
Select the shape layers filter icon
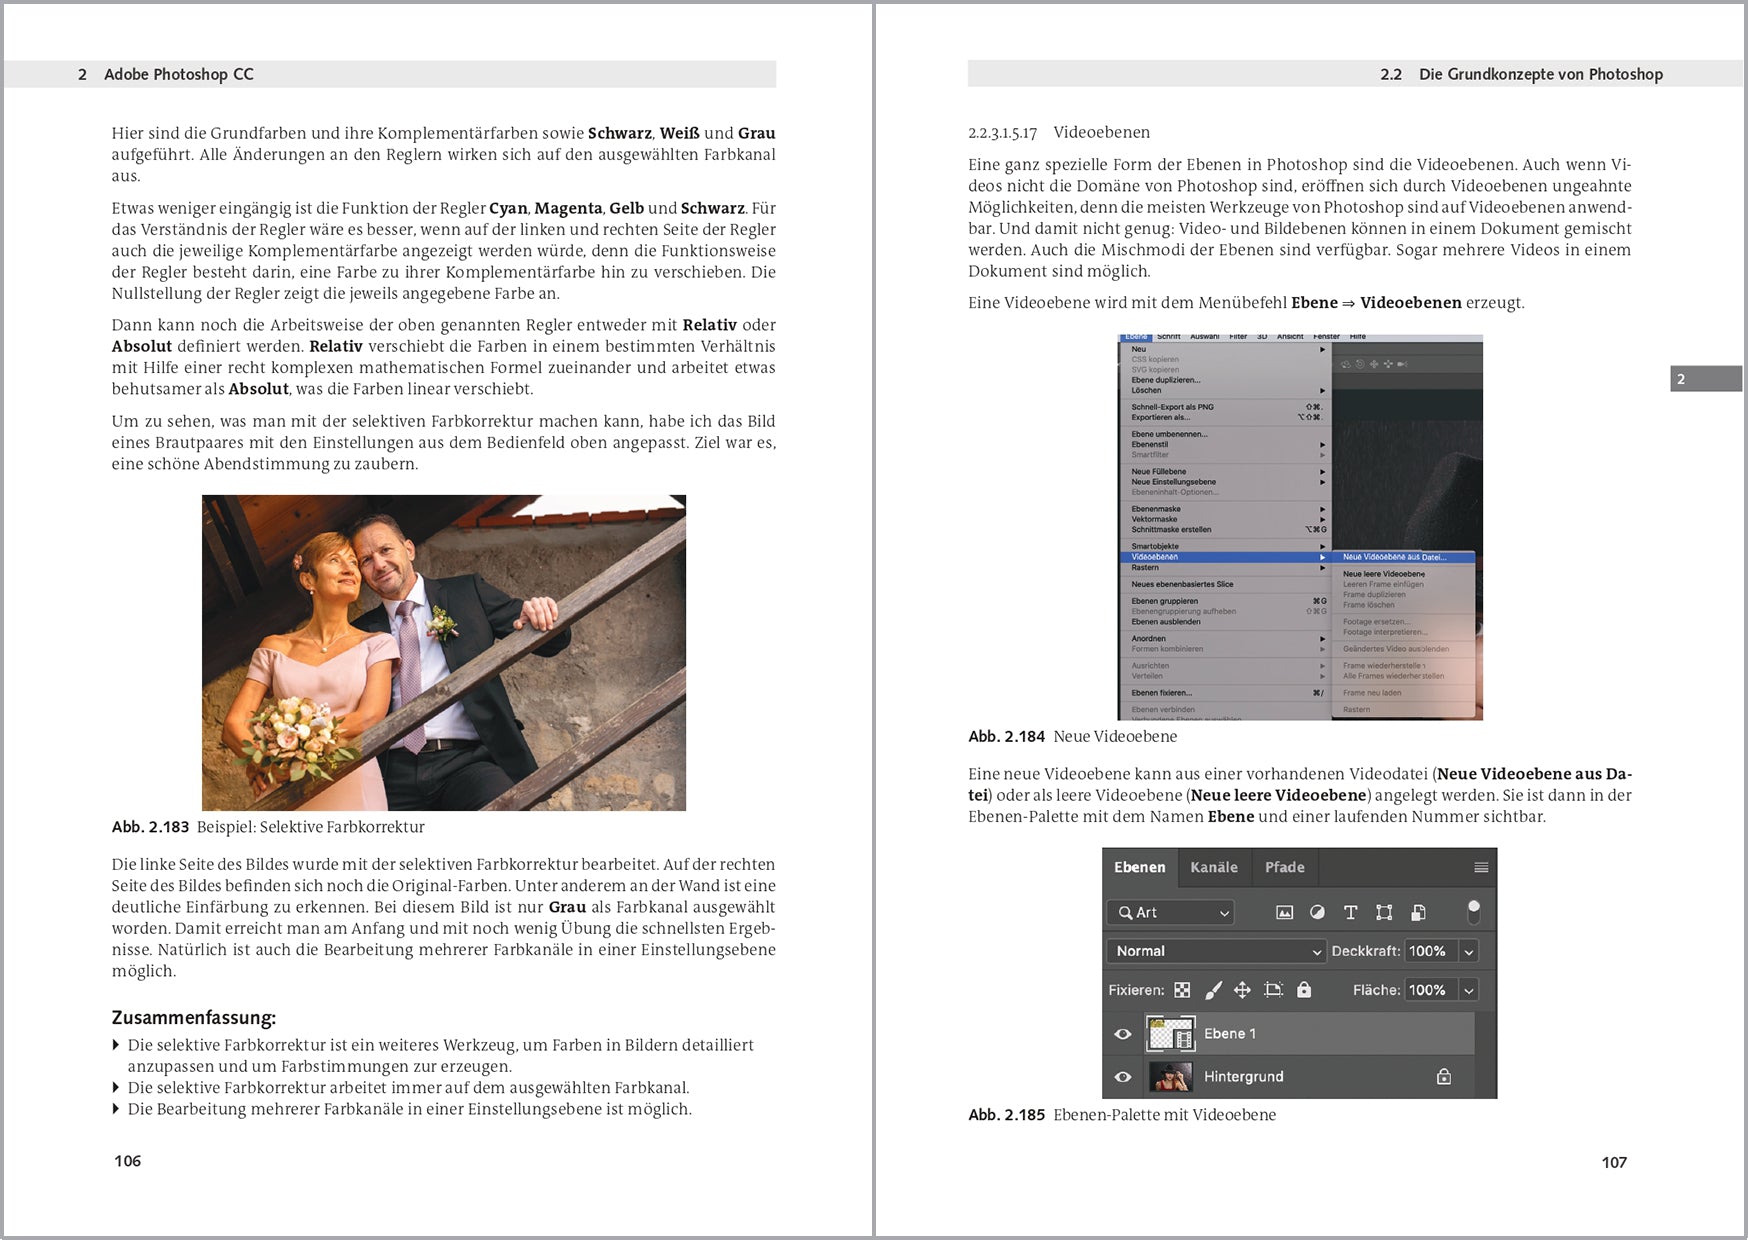(1386, 913)
